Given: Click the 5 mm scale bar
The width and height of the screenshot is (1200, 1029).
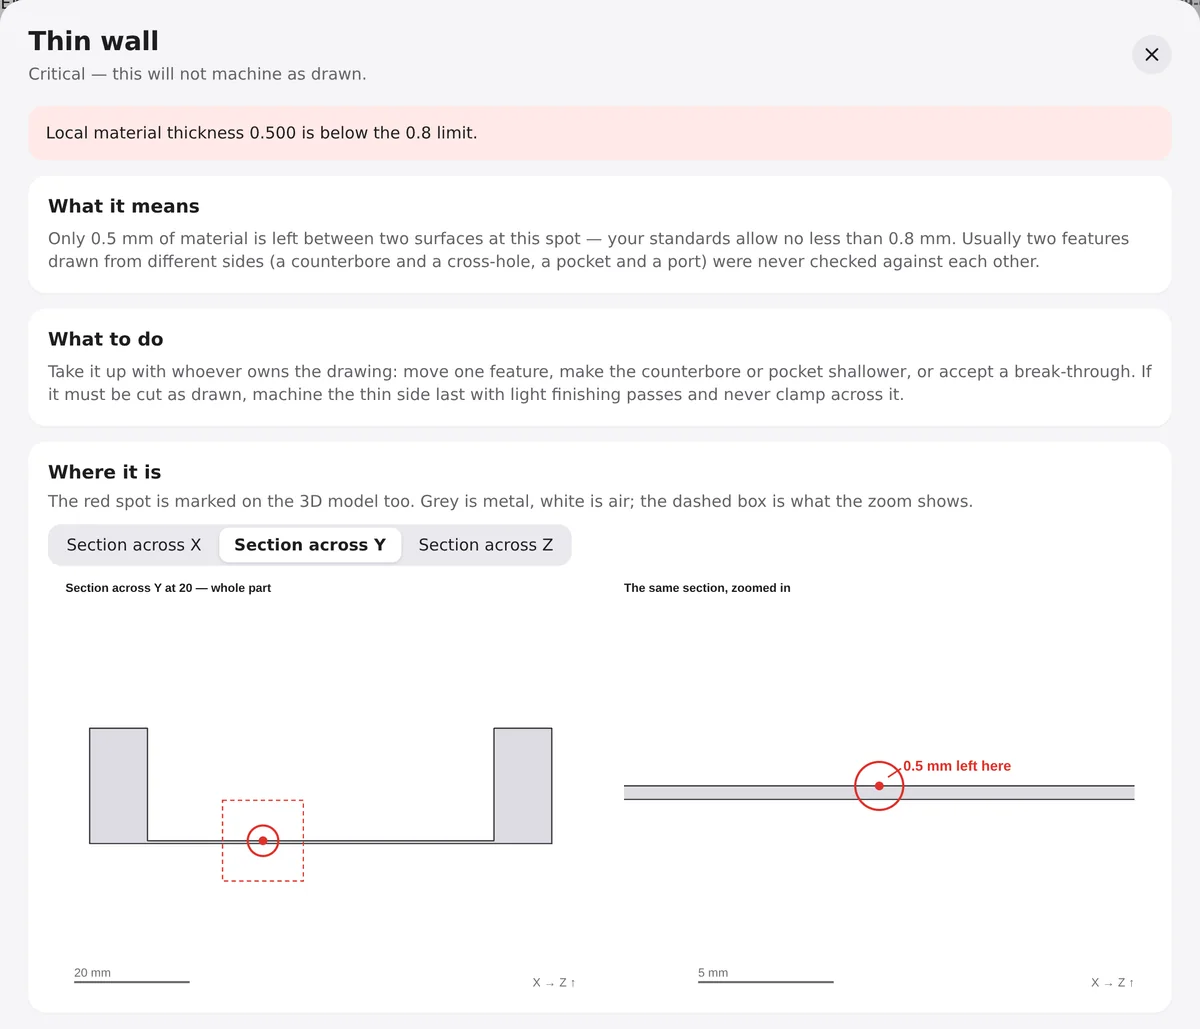Looking at the screenshot, I should coord(765,982).
